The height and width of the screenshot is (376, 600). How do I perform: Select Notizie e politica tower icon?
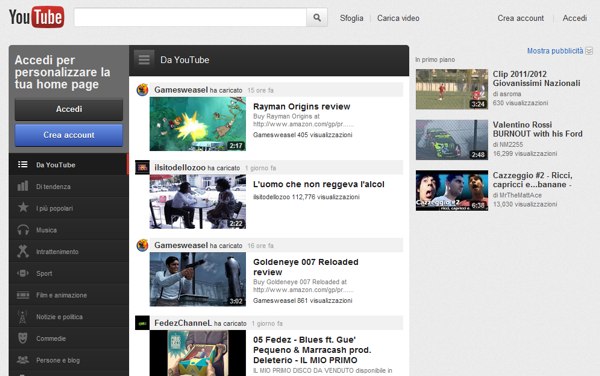(23, 317)
